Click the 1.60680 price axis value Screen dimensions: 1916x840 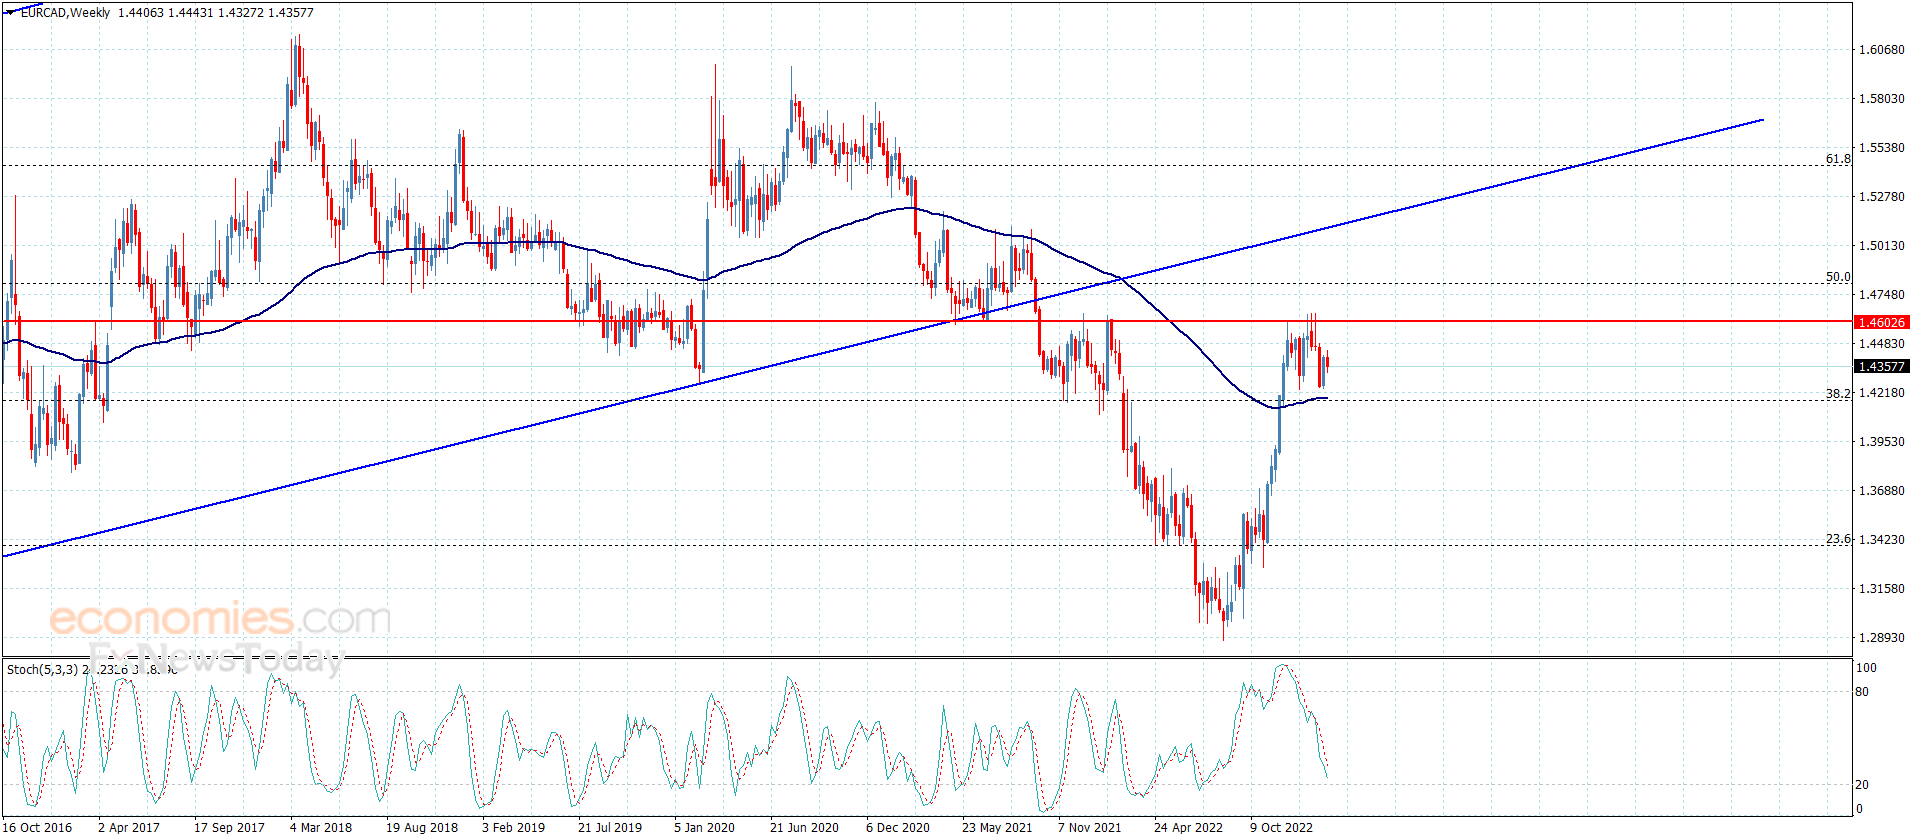1881,49
